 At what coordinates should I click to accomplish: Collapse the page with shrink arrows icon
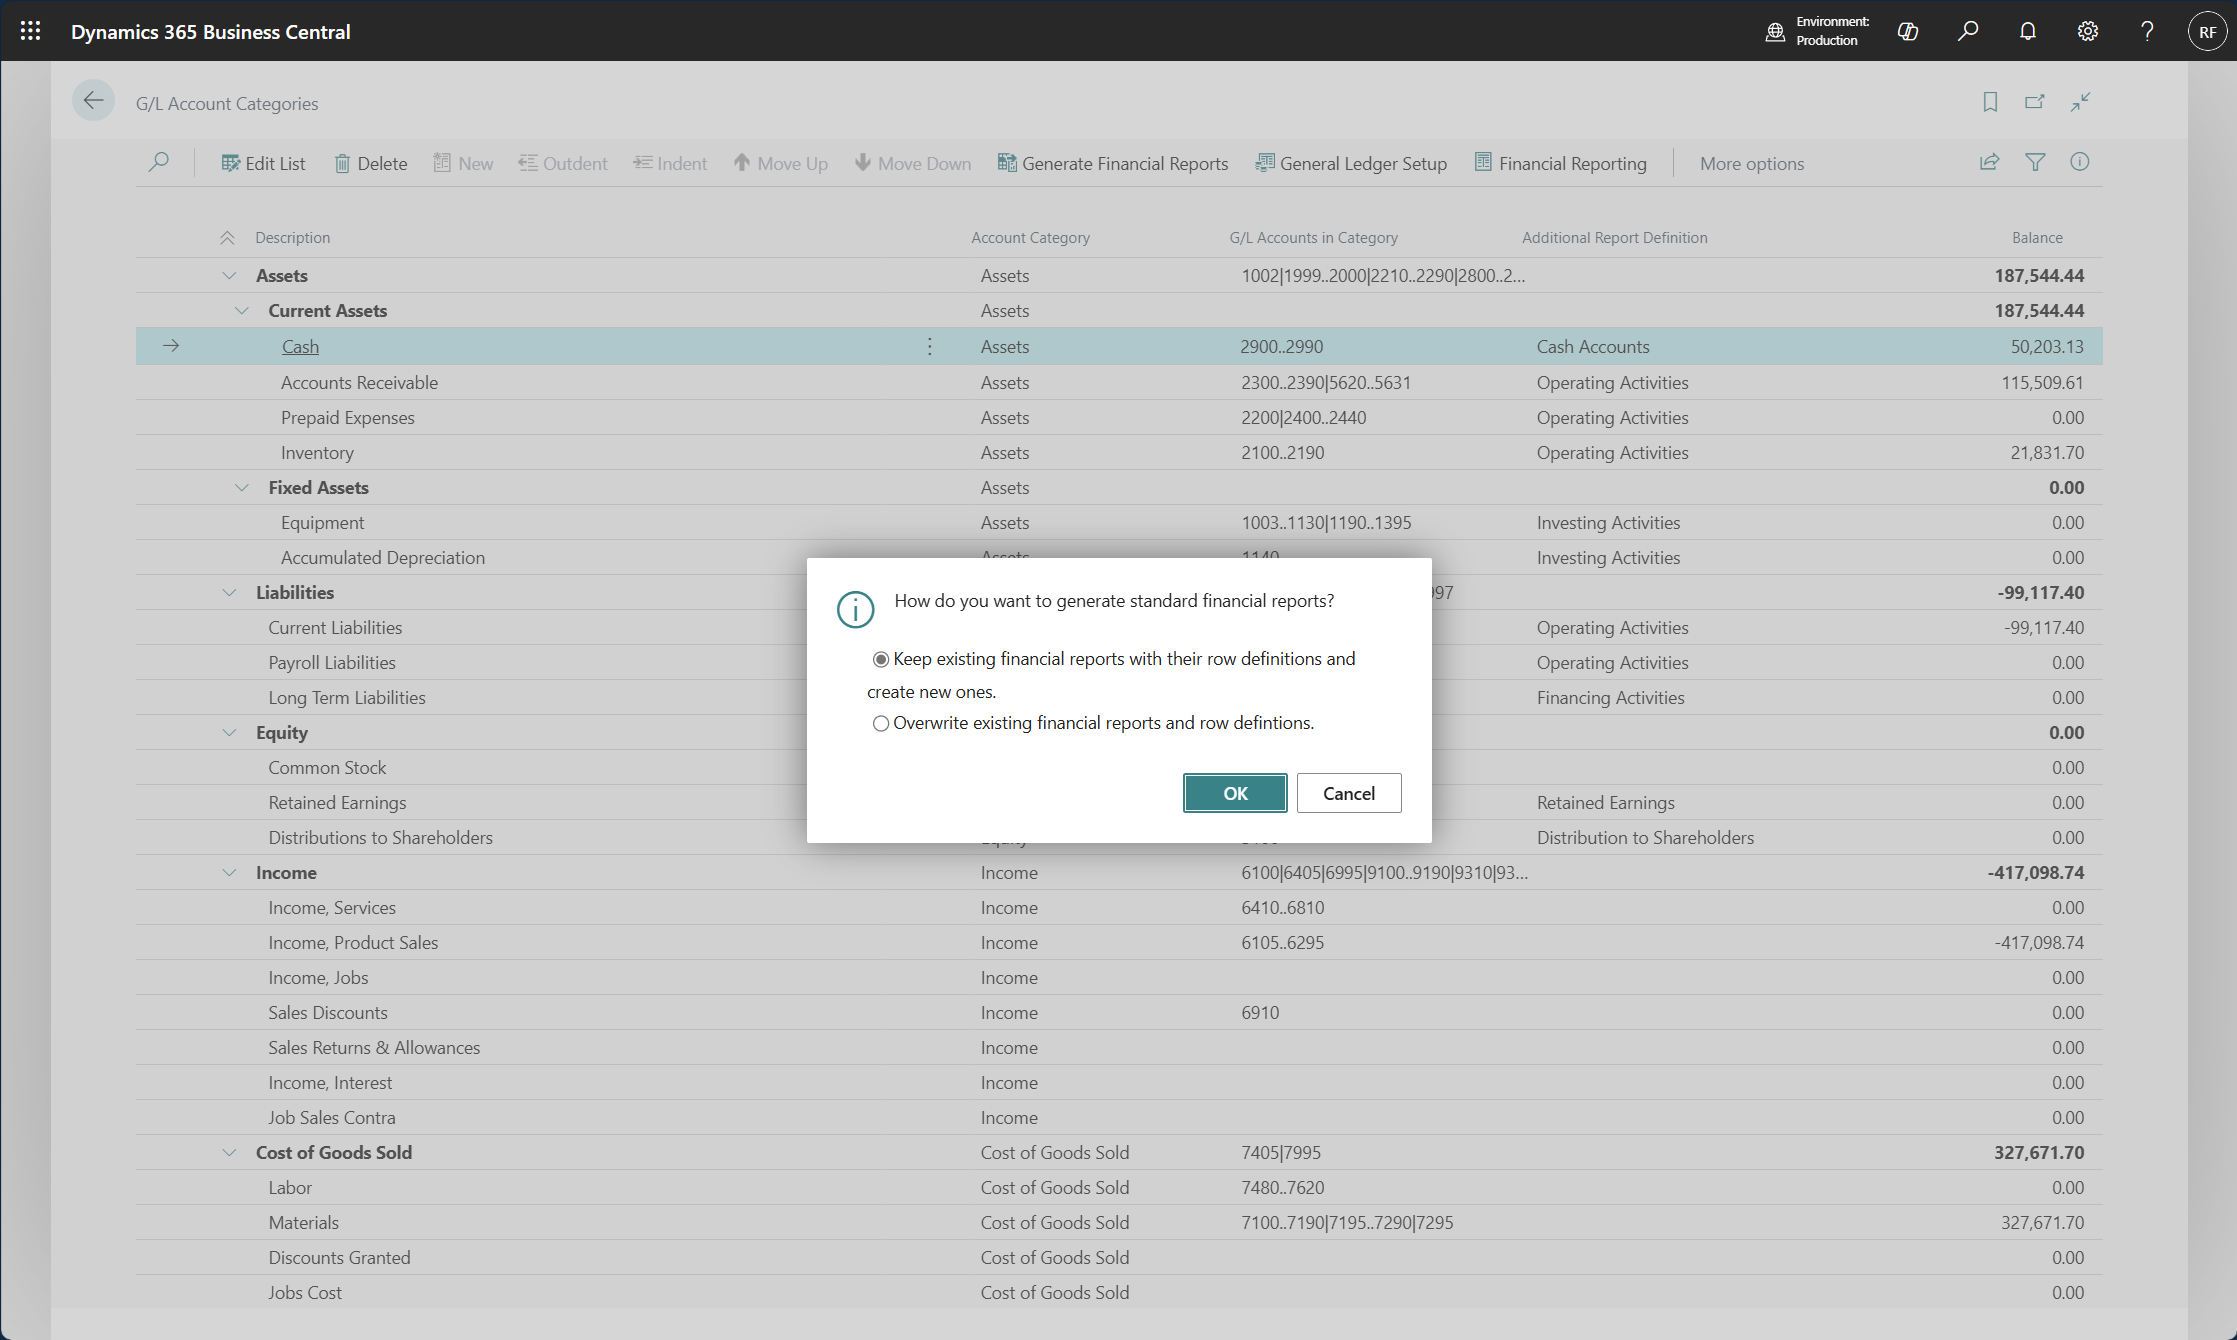2080,102
